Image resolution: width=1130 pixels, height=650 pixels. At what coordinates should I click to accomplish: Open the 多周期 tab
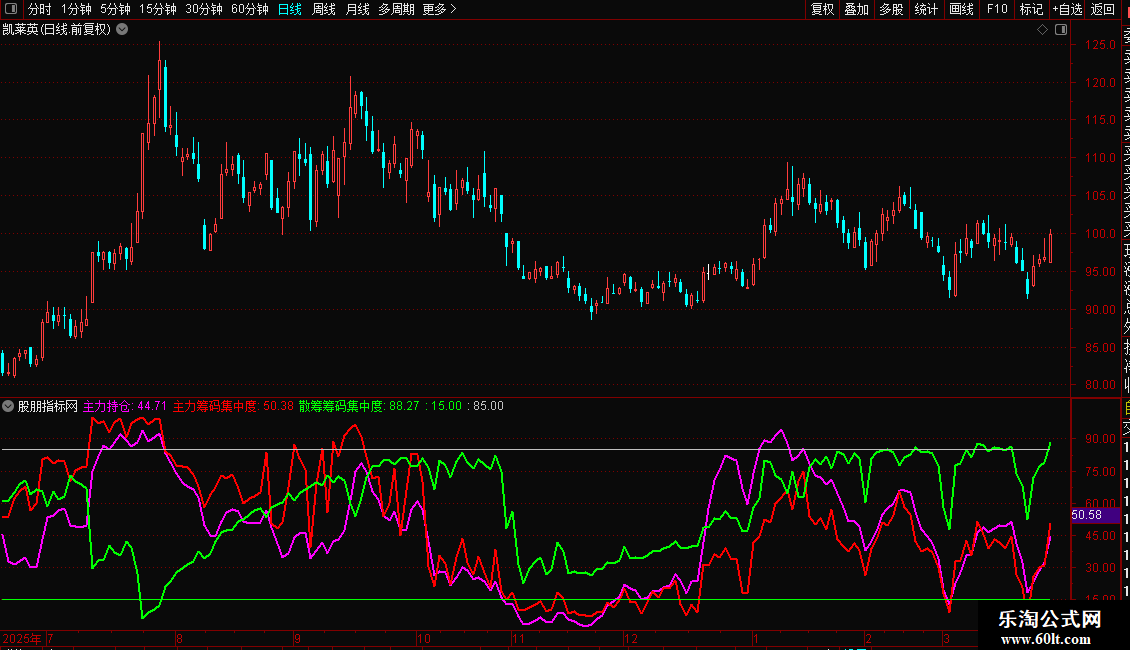click(396, 9)
